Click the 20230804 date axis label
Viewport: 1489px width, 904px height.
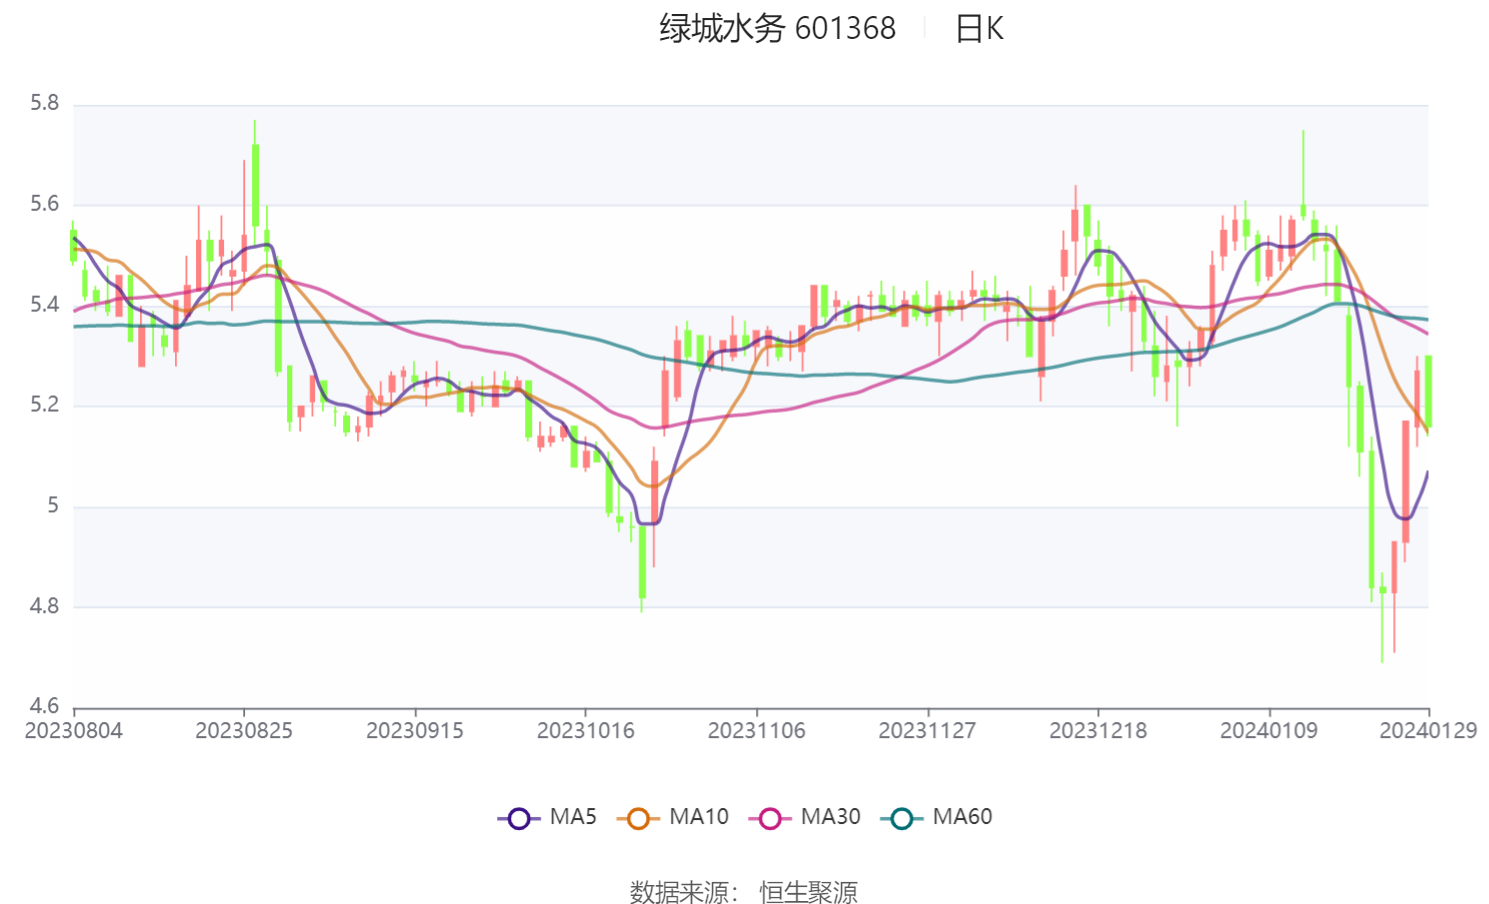coord(74,731)
